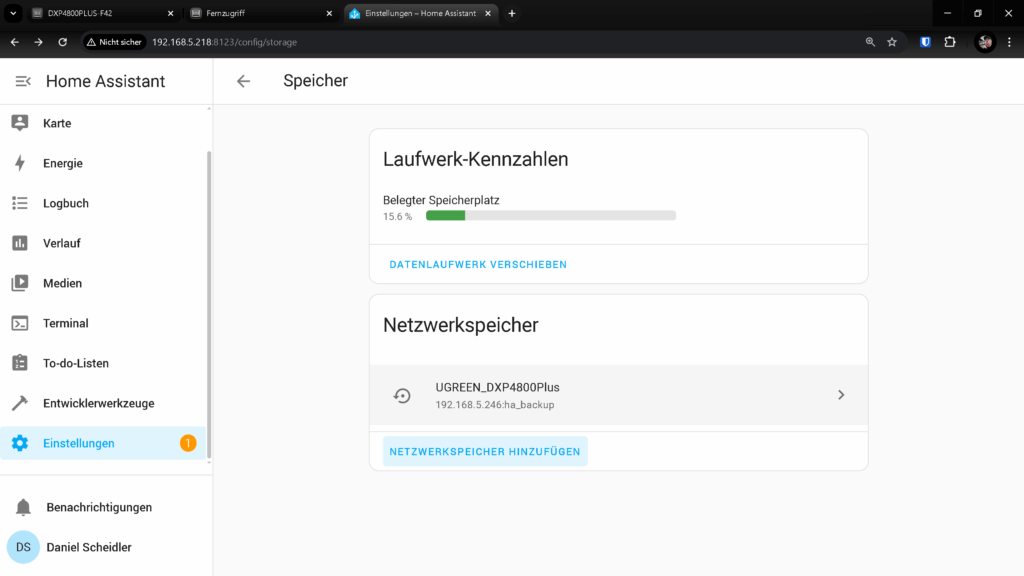Click the Laufwerk-Kennzahlen heading
The height and width of the screenshot is (576, 1024).
[475, 159]
